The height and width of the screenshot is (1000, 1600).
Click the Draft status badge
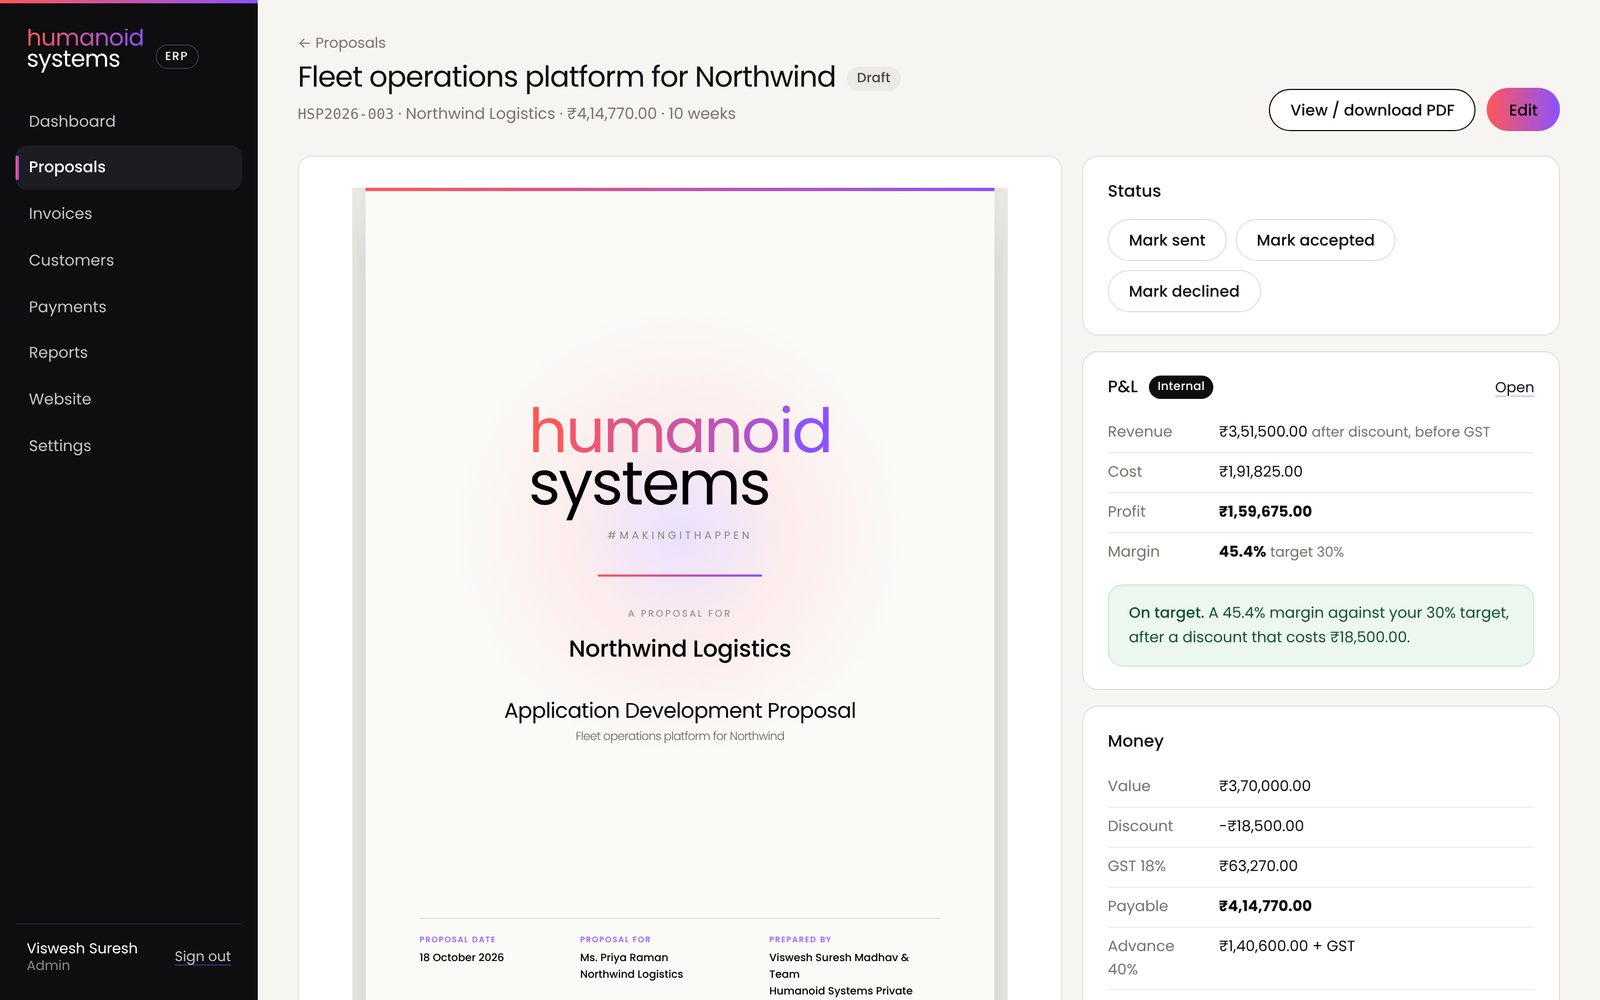click(873, 78)
